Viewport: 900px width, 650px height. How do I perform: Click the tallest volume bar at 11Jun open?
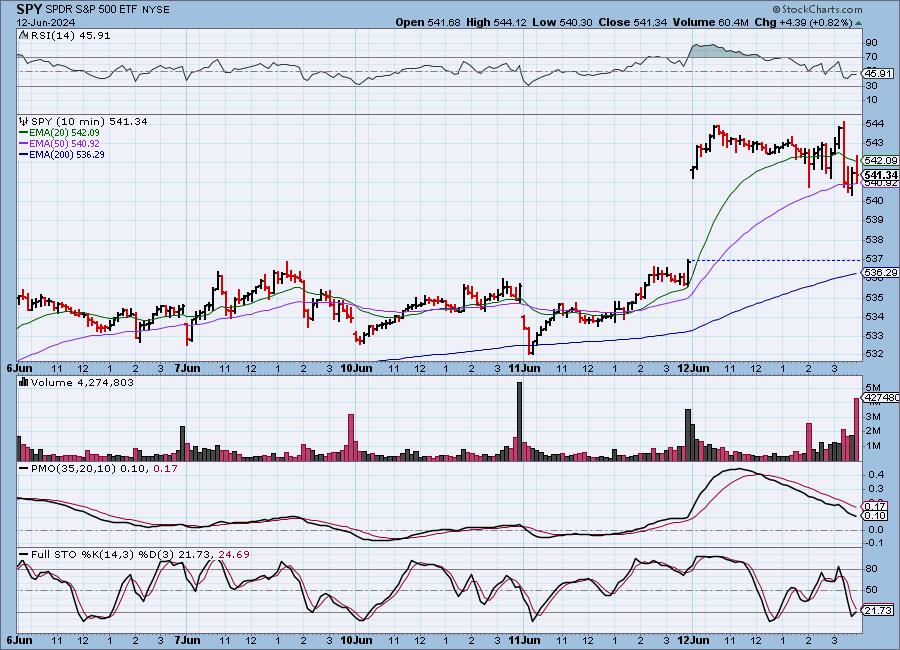click(x=519, y=421)
